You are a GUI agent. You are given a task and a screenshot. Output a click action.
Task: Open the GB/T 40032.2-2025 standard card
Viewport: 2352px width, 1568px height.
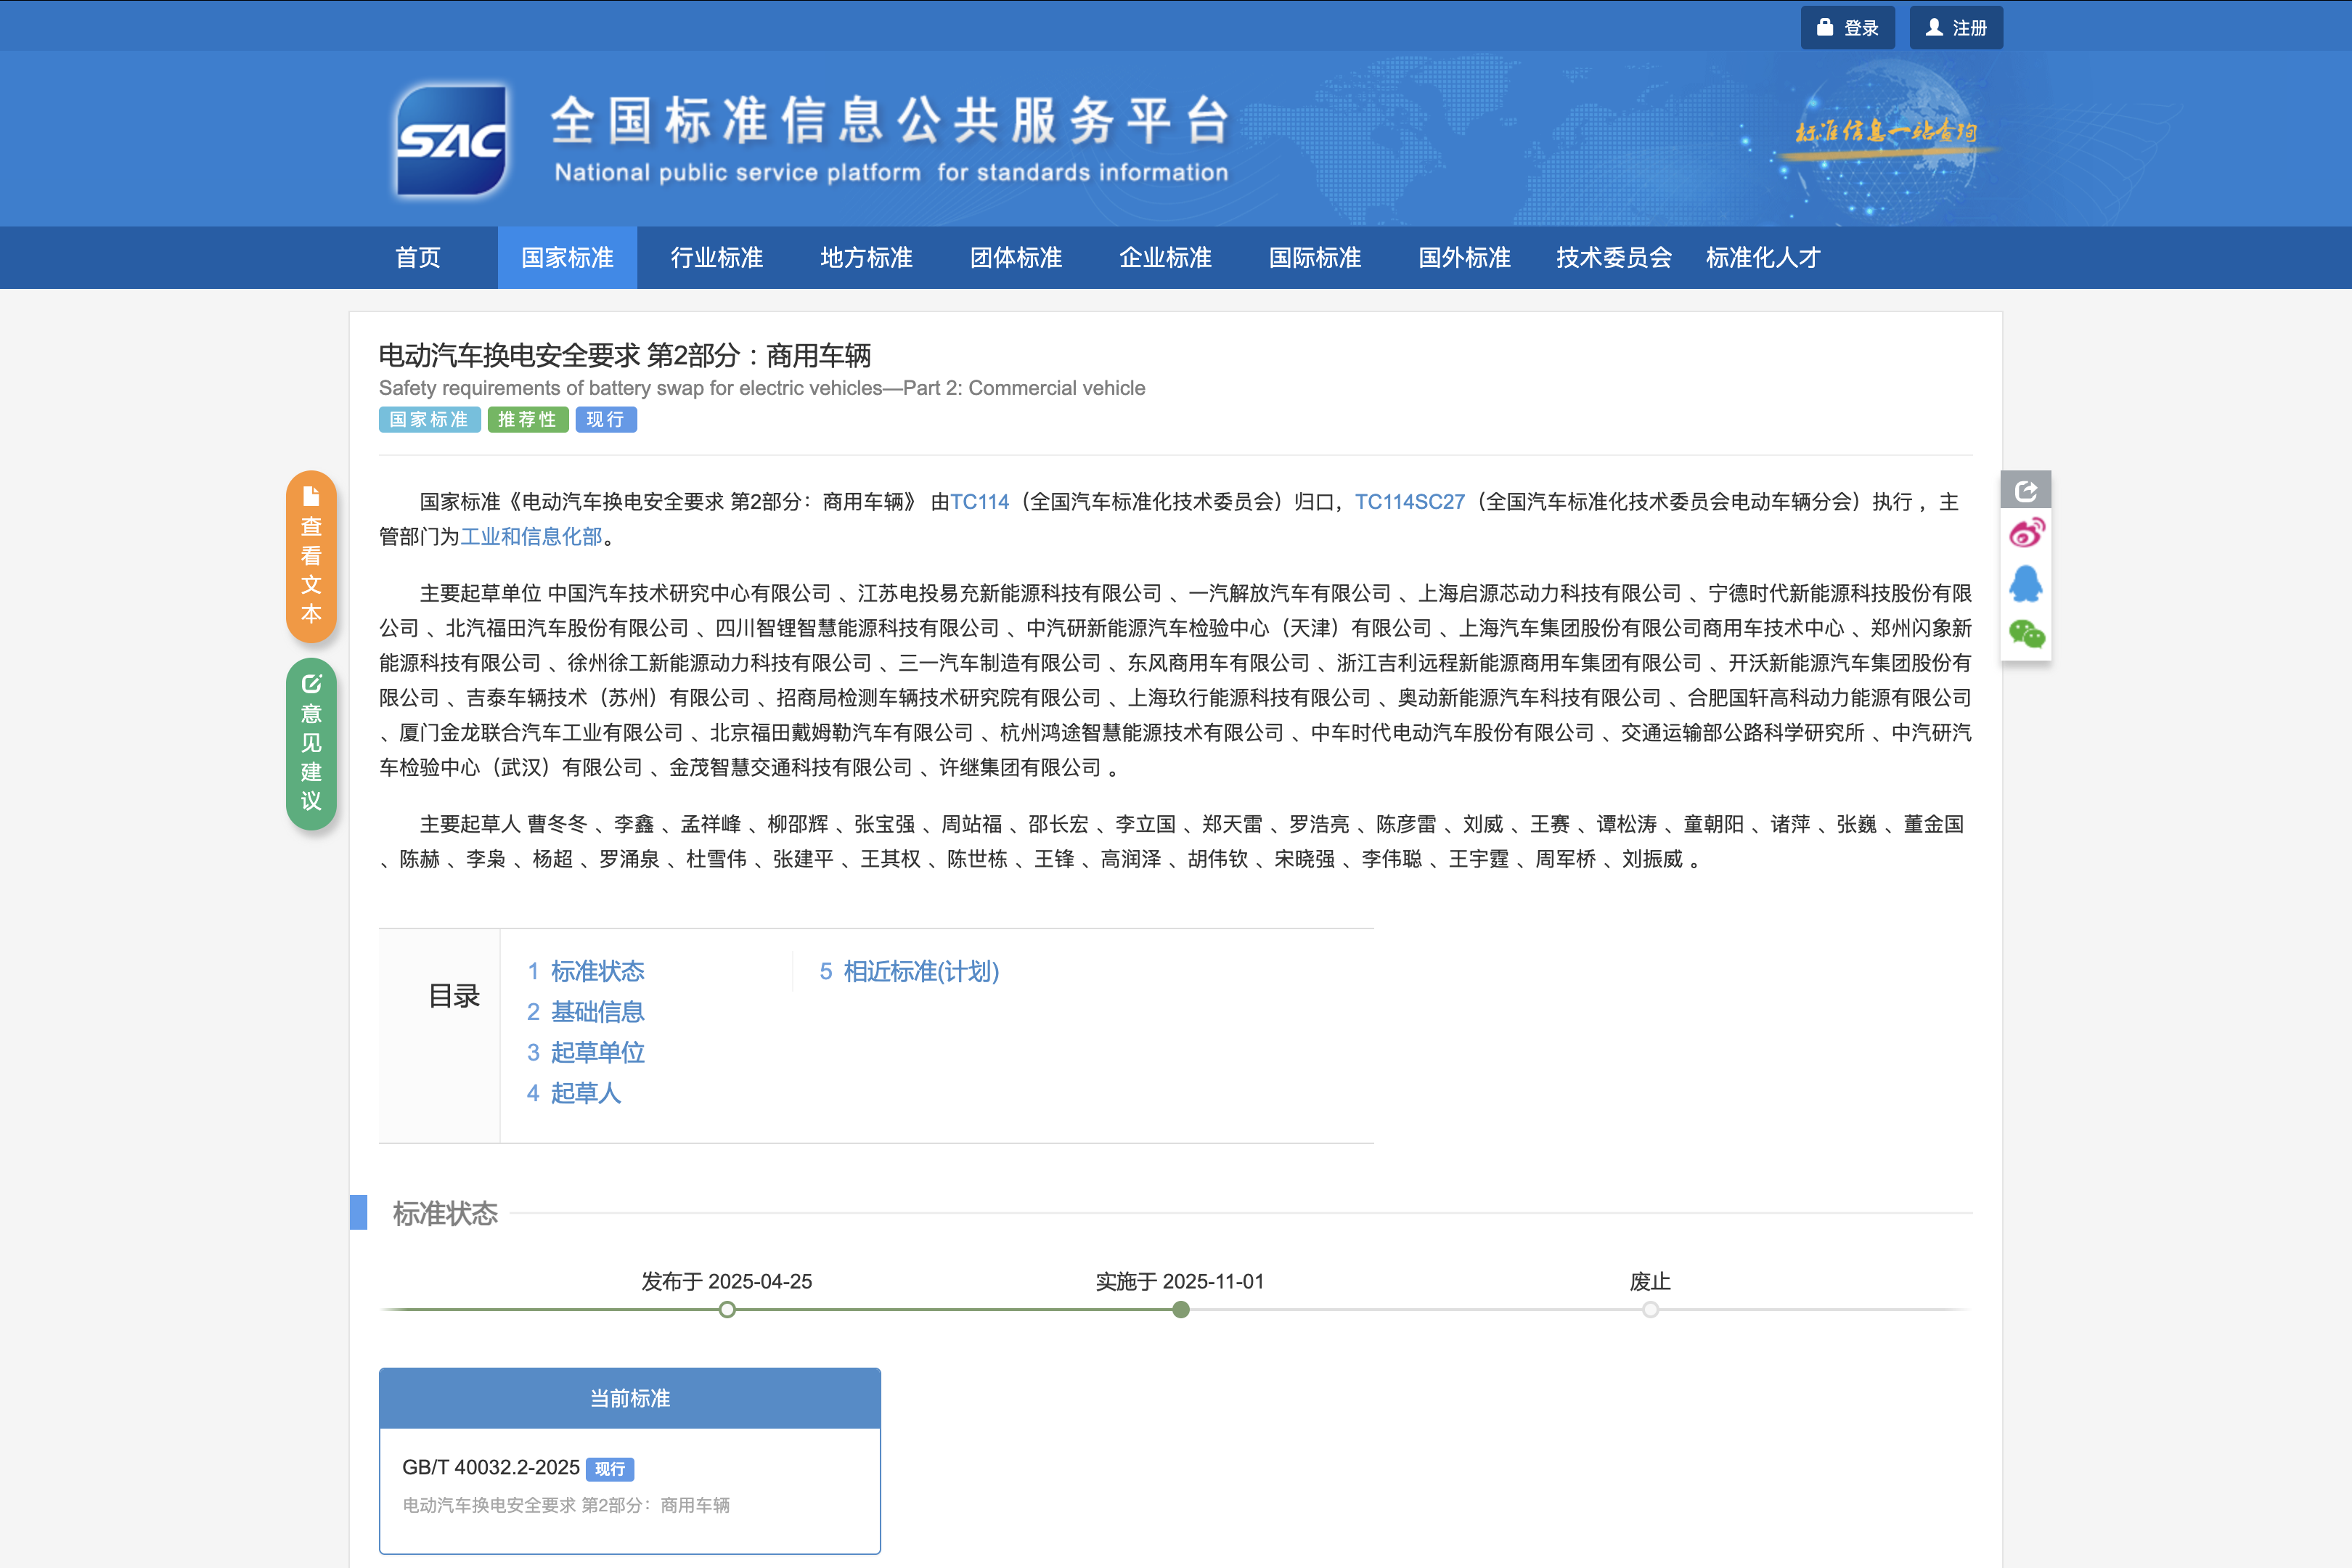(490, 1467)
